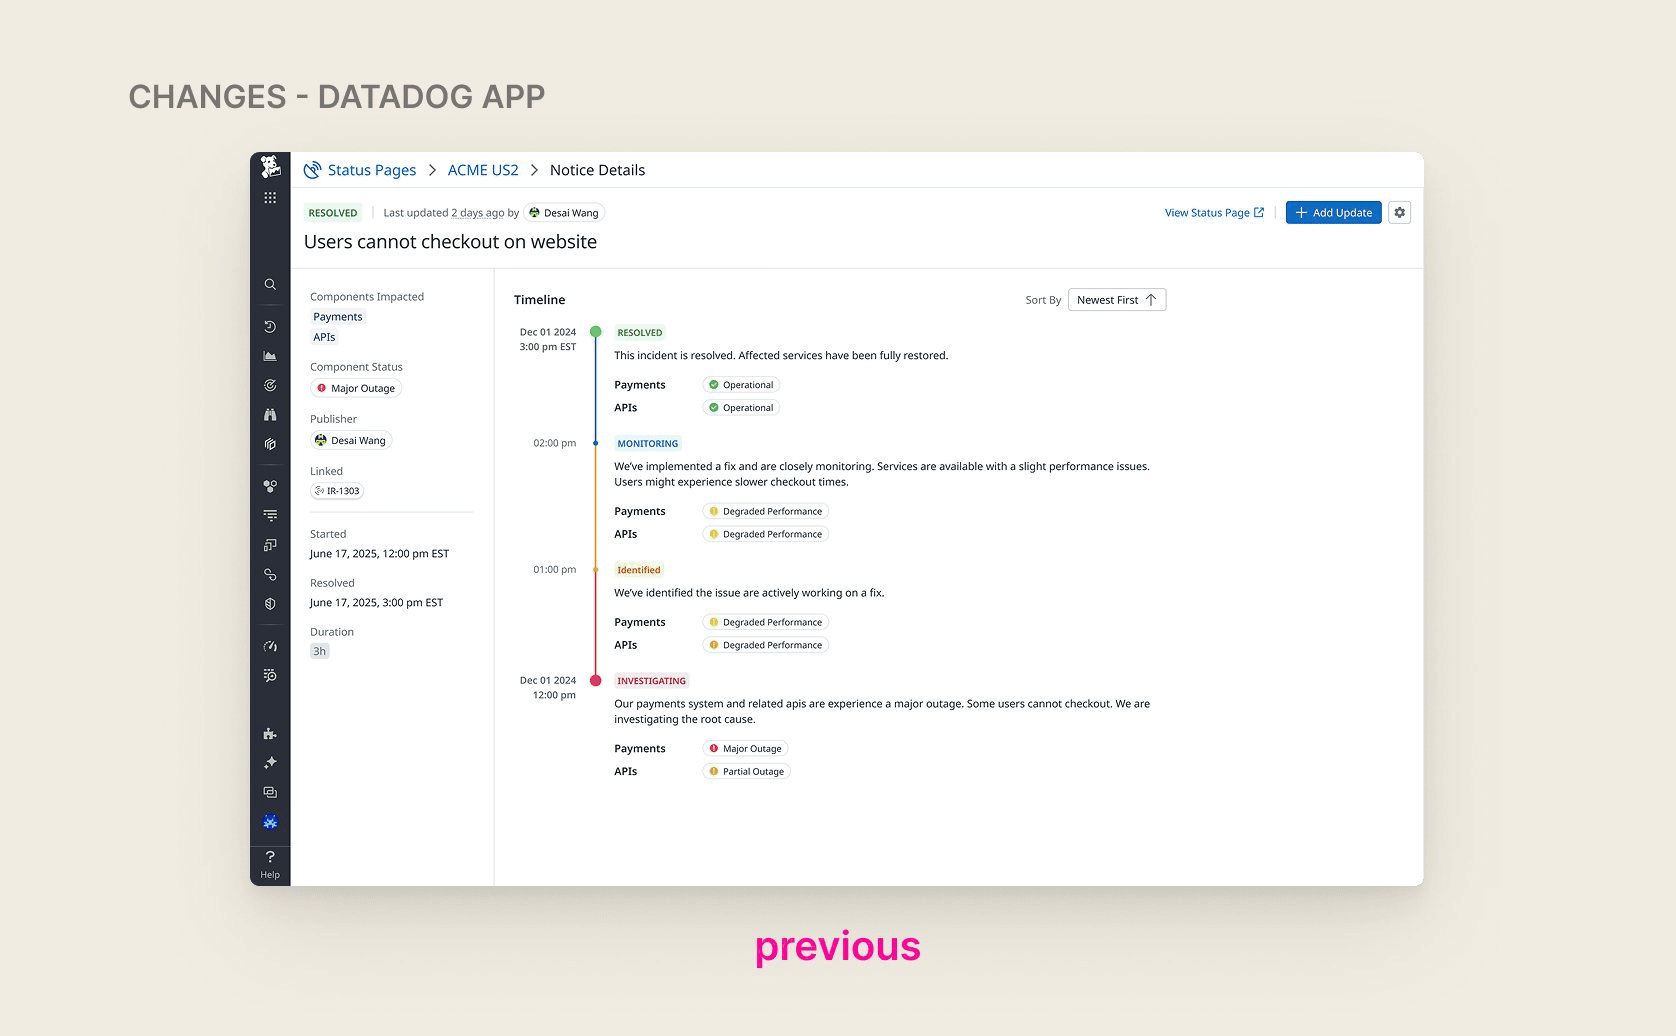Viewport: 1676px width, 1036px height.
Task: Click the Major Outage component status badge
Action: (356, 388)
